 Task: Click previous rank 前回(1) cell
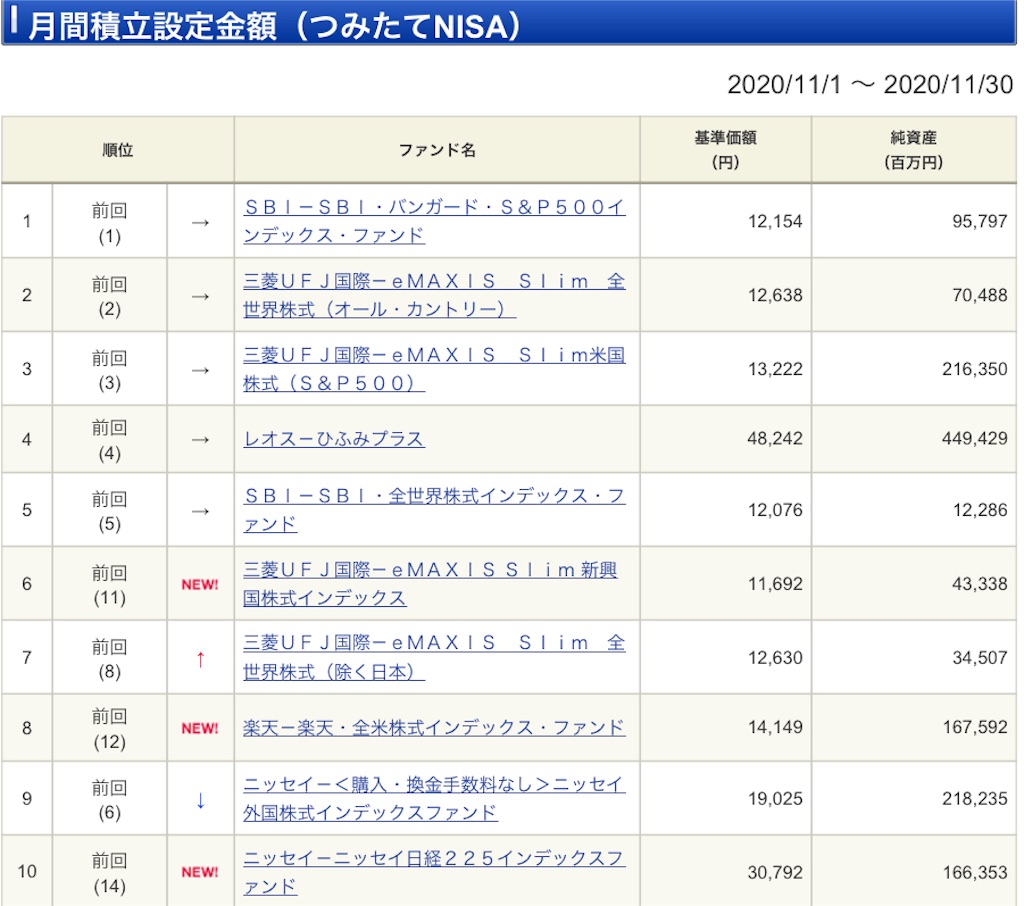[110, 223]
